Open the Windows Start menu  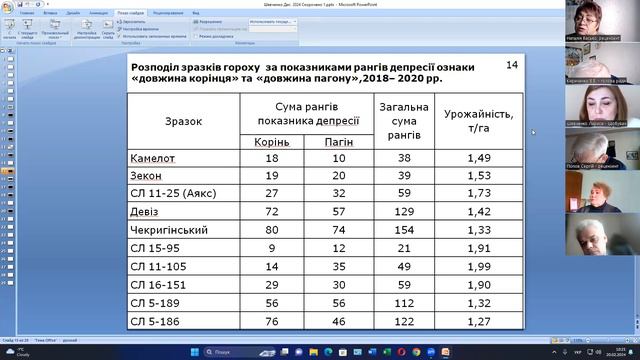195,352
